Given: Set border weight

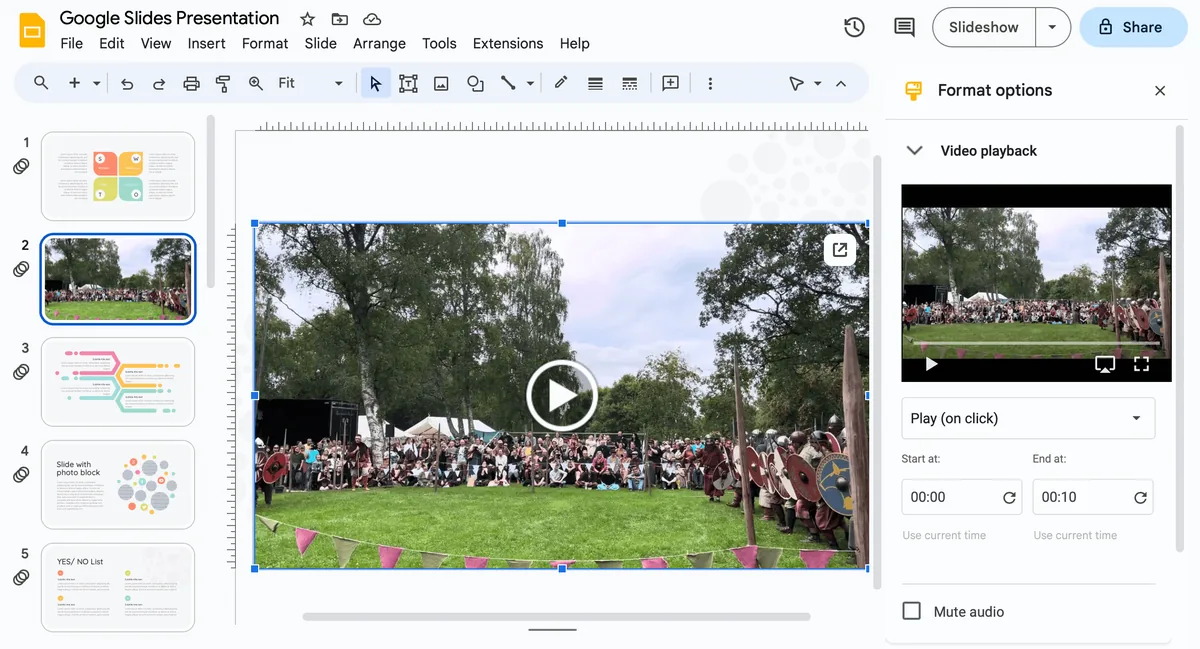Looking at the screenshot, I should coord(595,83).
